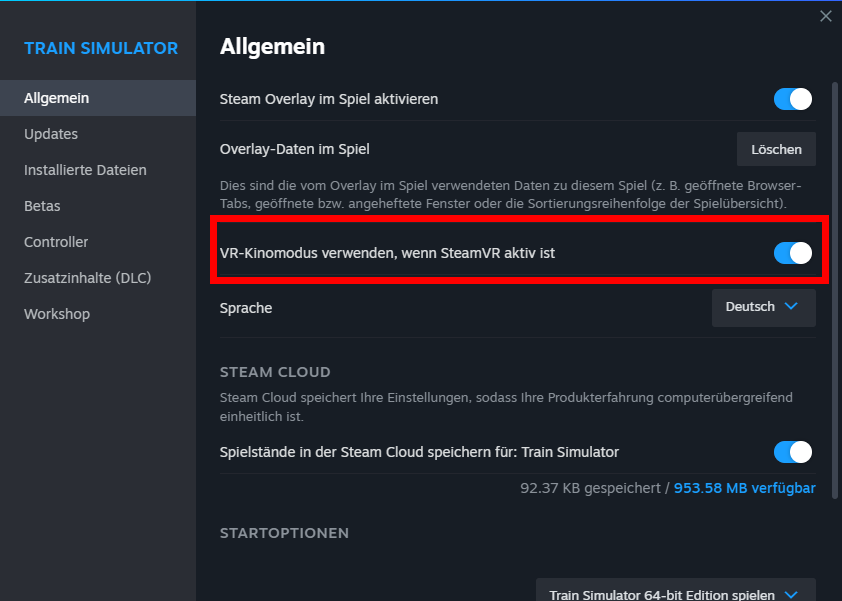842x601 pixels.
Task: Open the Updates section
Action: pos(51,134)
